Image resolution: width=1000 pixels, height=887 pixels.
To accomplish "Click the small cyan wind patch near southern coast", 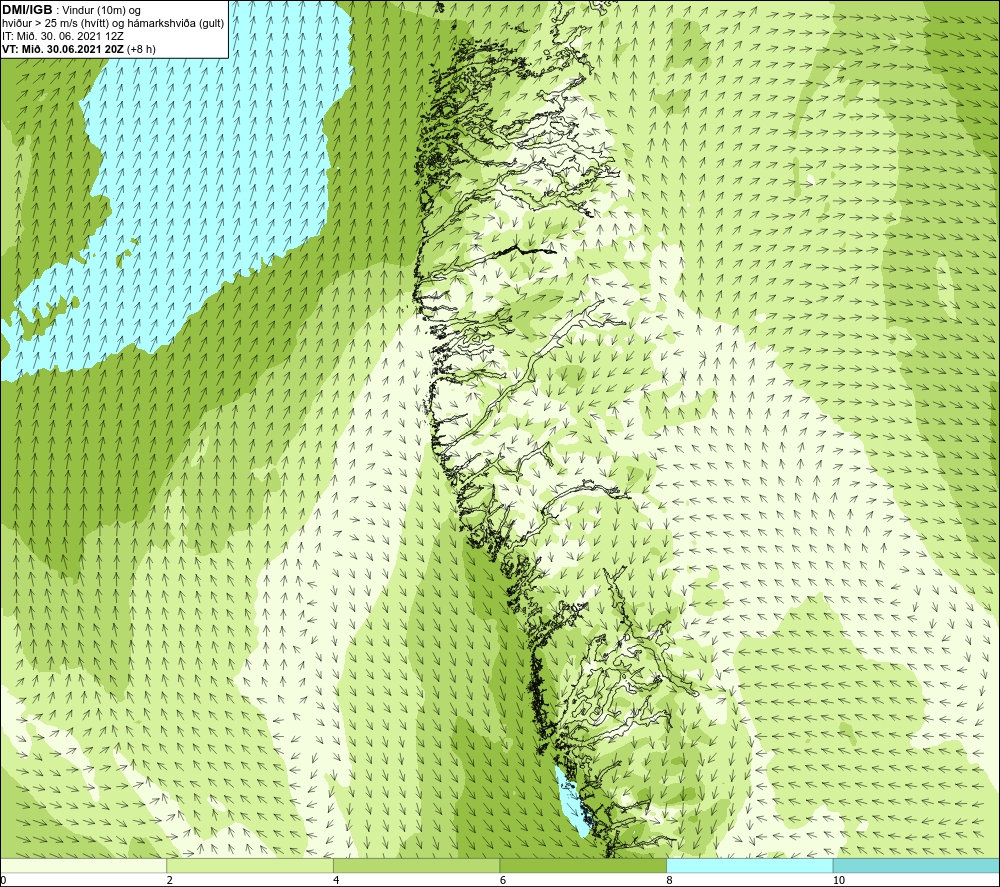I will pos(572,802).
